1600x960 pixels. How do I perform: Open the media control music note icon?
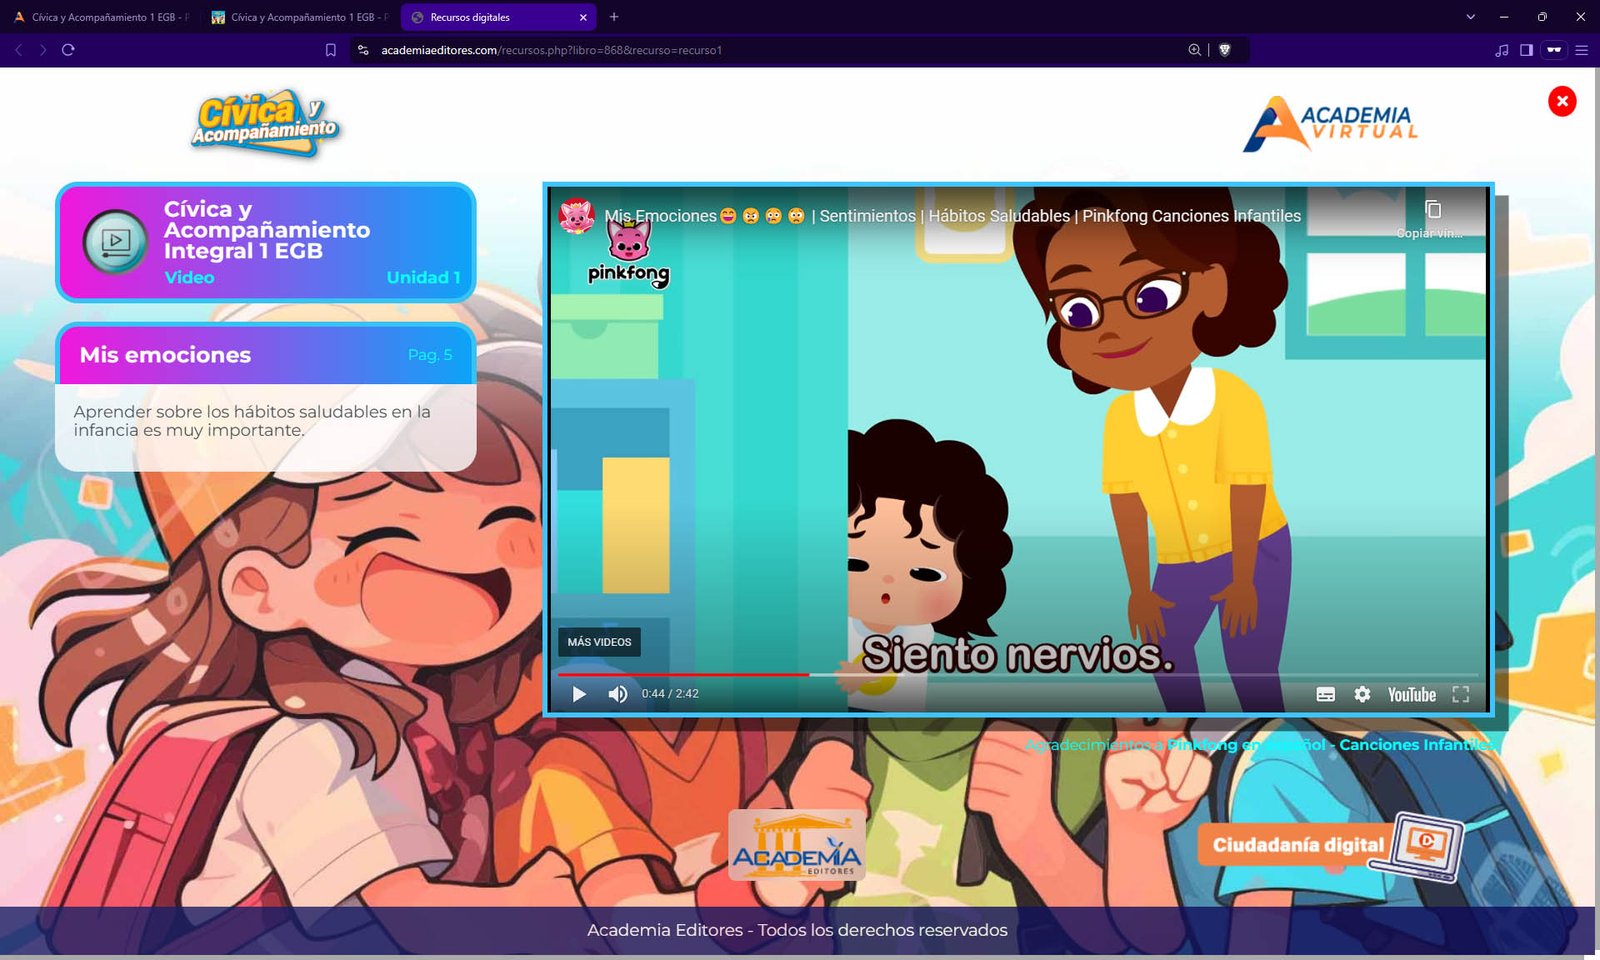[x=1501, y=50]
